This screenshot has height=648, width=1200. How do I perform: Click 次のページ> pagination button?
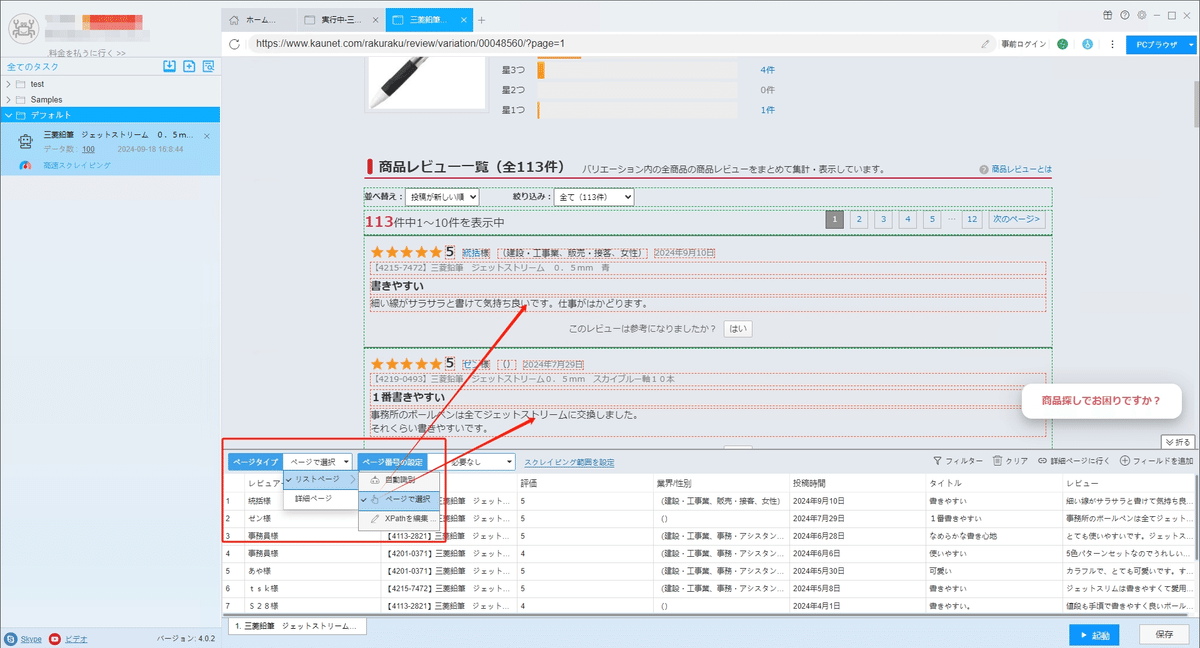tap(1016, 219)
